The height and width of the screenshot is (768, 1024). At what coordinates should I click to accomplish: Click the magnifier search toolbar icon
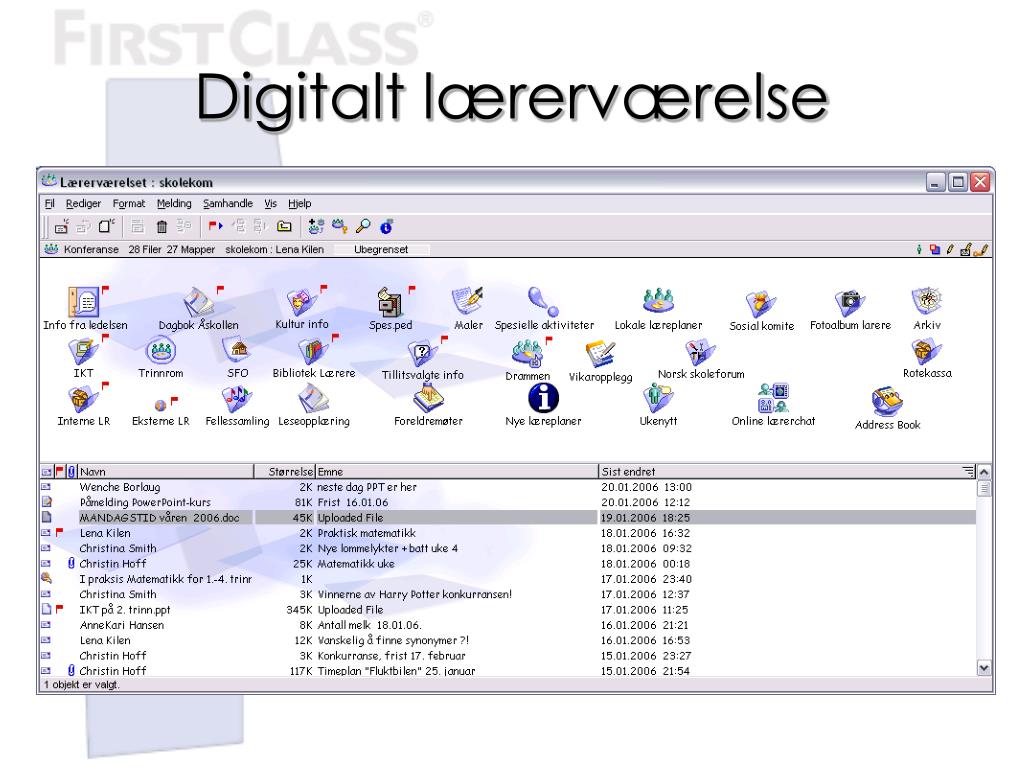coord(363,227)
